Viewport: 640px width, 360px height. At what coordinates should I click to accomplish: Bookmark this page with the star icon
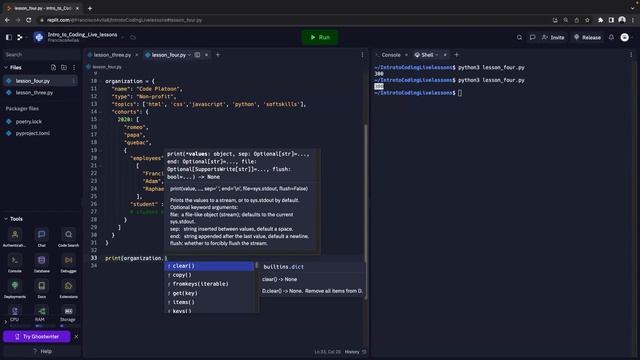click(587, 20)
